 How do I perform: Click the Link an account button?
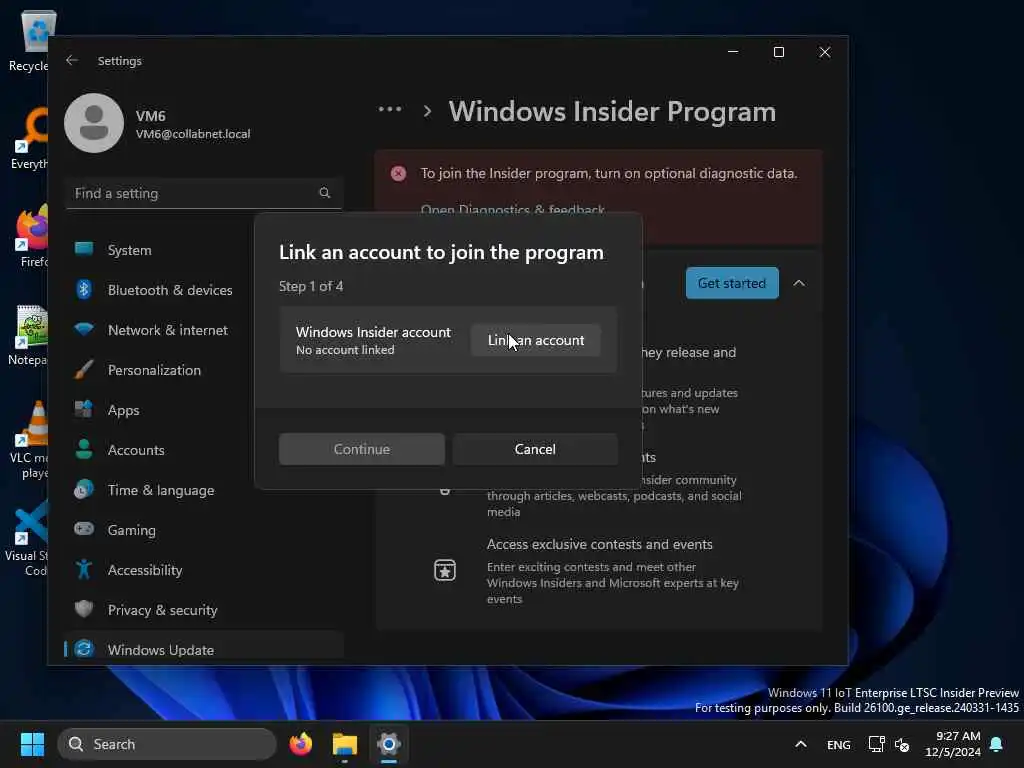click(536, 340)
